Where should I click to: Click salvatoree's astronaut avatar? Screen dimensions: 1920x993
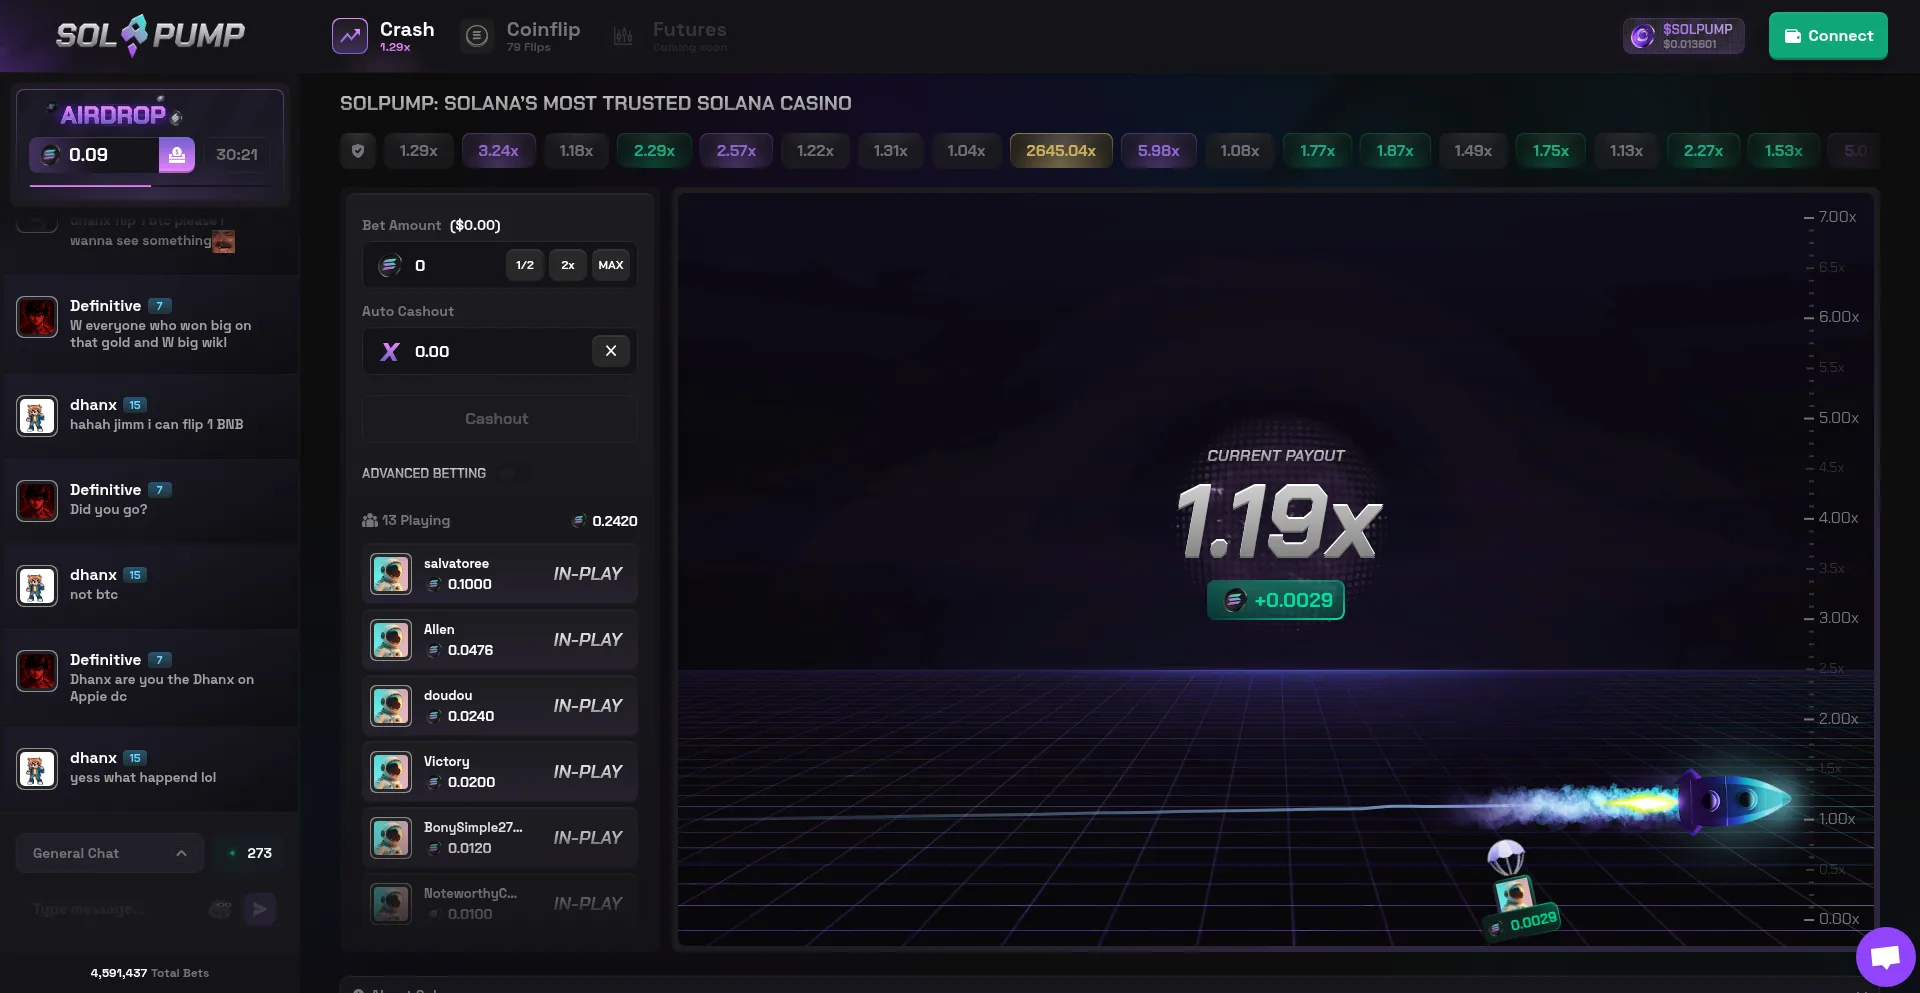point(391,574)
